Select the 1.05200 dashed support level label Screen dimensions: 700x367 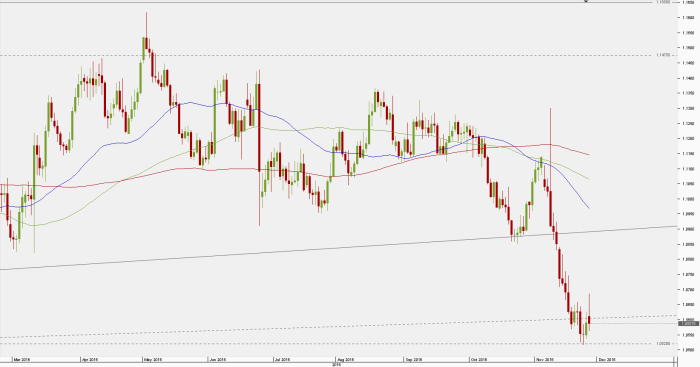point(663,343)
